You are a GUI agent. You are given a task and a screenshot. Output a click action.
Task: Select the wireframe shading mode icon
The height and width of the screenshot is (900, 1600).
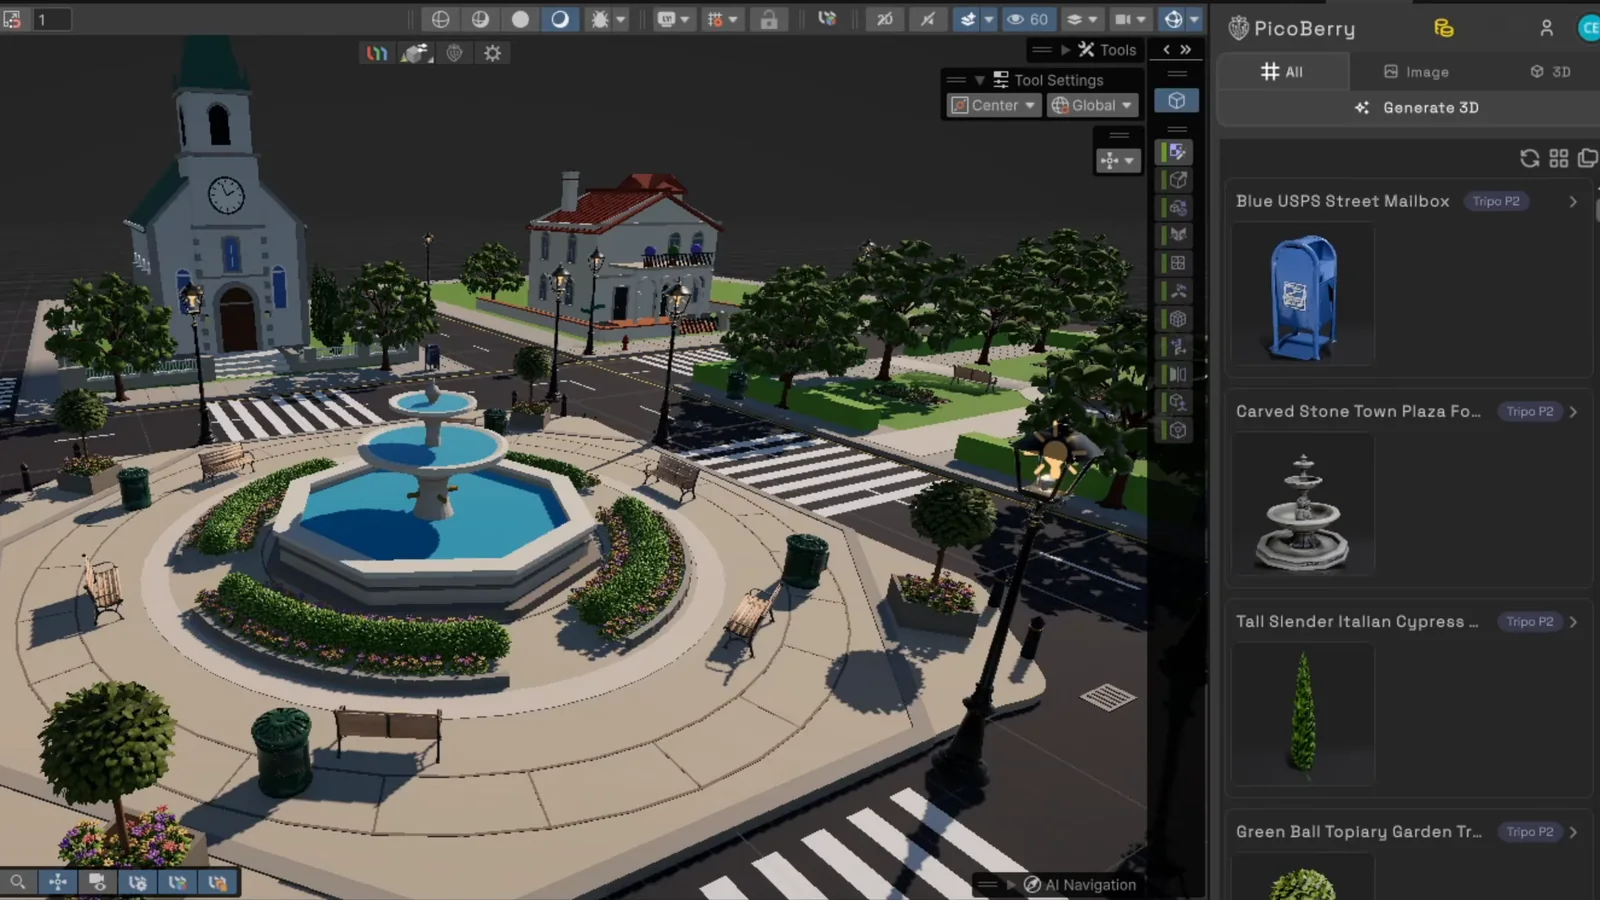[440, 19]
